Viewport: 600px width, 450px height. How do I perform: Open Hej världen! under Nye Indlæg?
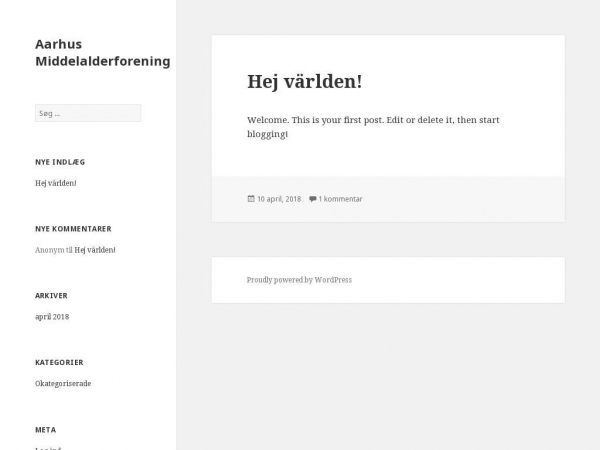click(x=56, y=183)
